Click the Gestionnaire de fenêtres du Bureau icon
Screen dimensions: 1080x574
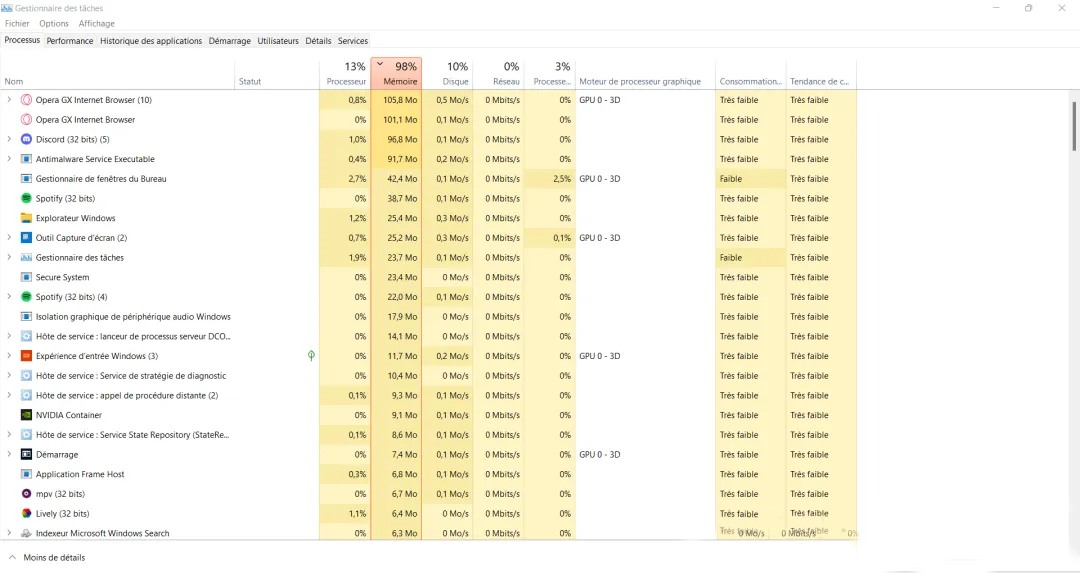click(26, 178)
